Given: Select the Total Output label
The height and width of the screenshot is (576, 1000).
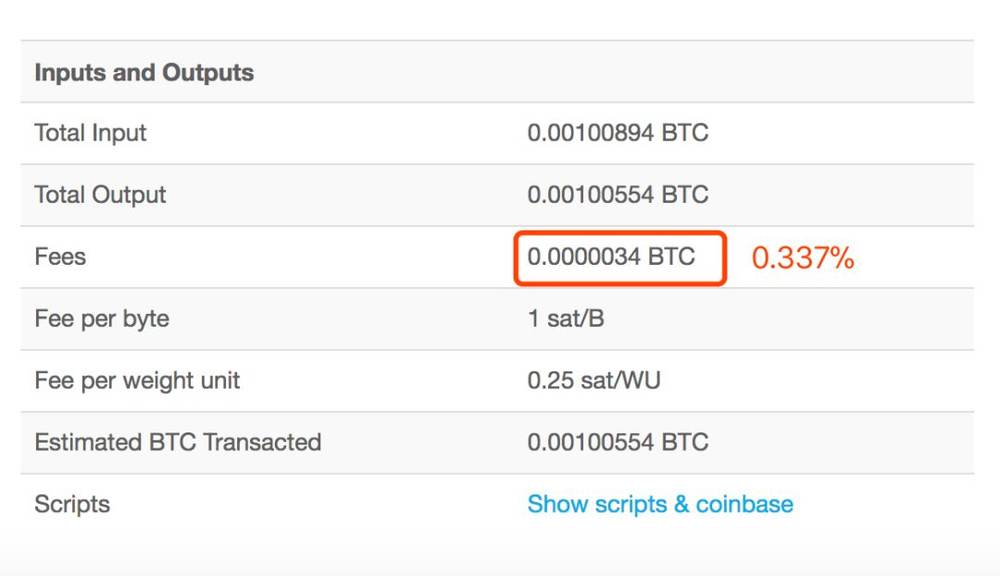Looking at the screenshot, I should click(x=100, y=195).
